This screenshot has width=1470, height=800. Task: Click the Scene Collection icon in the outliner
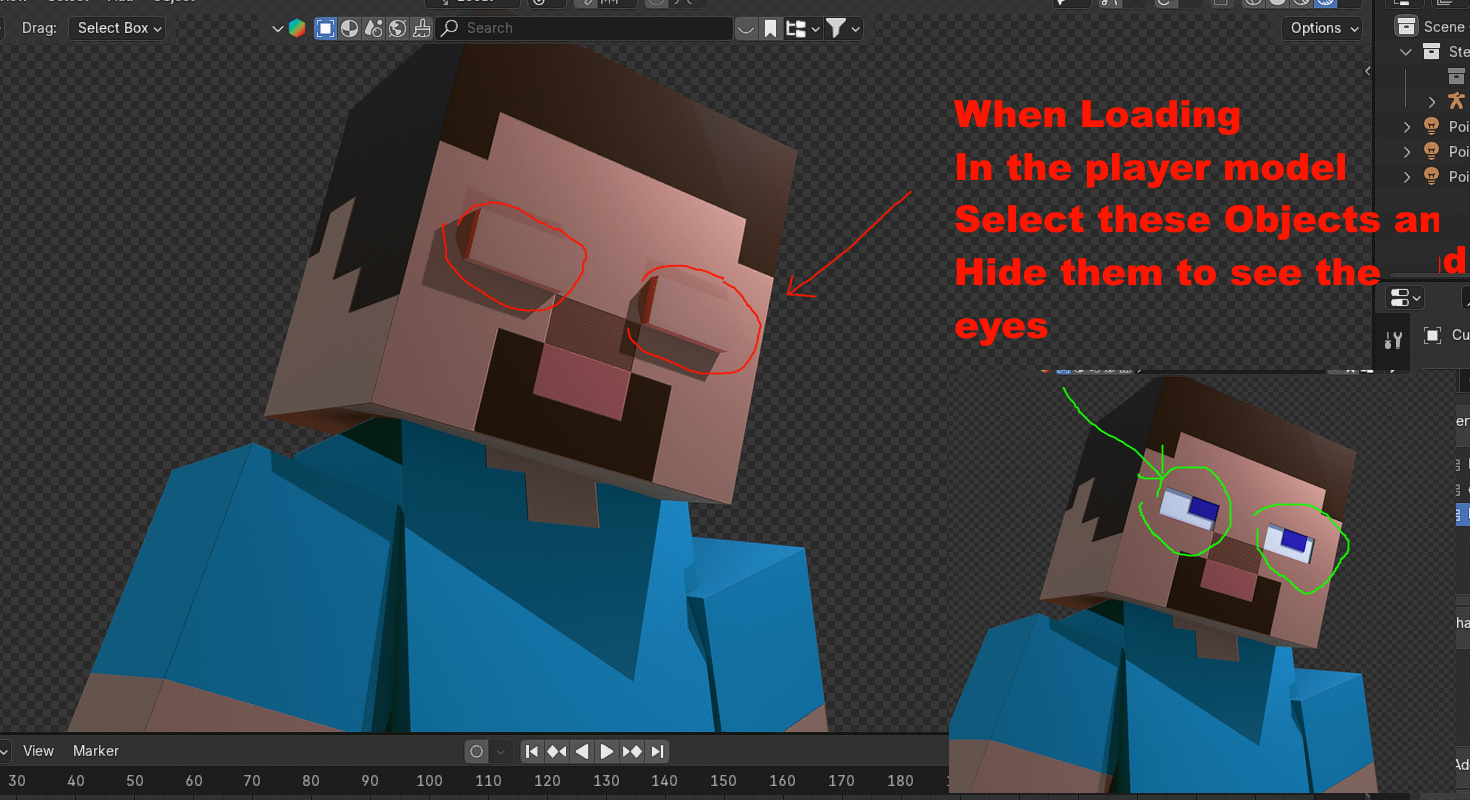pos(1406,26)
